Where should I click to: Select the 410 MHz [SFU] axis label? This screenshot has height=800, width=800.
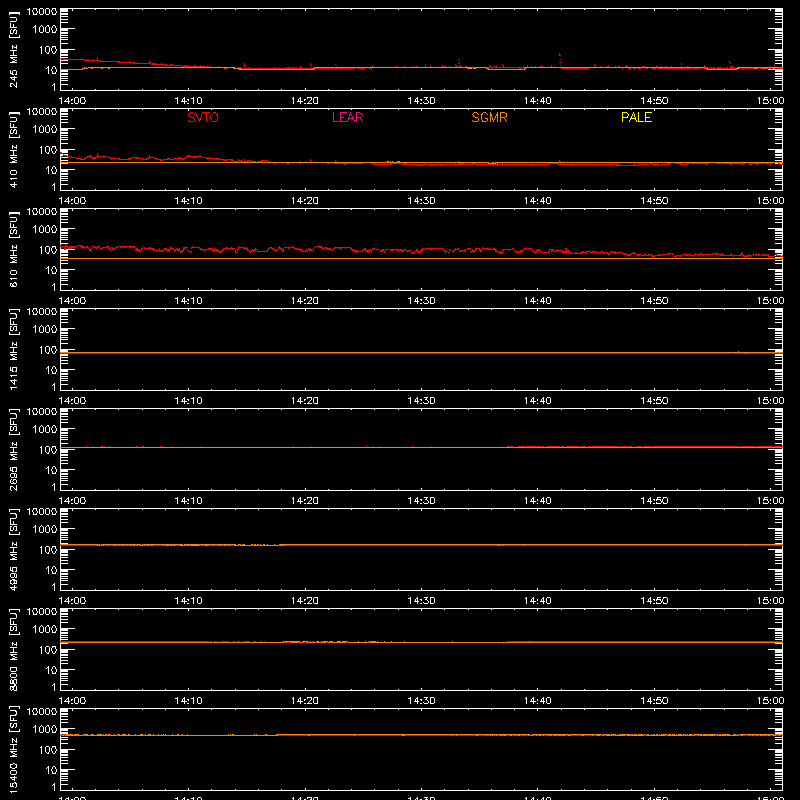point(14,149)
